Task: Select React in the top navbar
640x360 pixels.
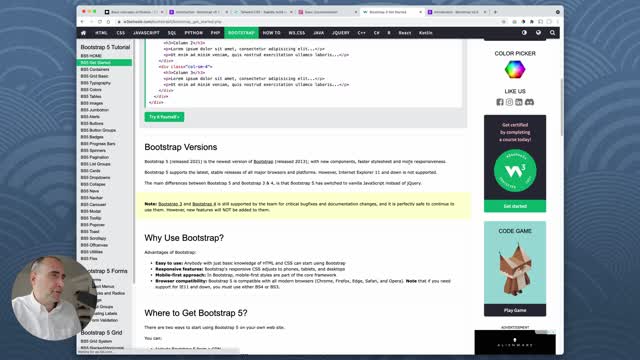Action: (x=405, y=33)
